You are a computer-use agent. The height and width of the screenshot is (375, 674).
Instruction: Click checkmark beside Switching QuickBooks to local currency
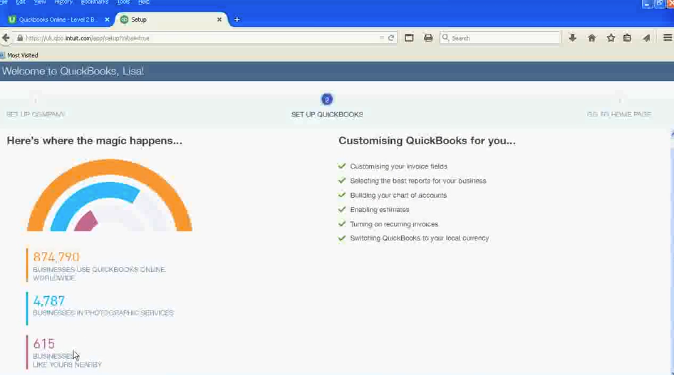(x=342, y=238)
